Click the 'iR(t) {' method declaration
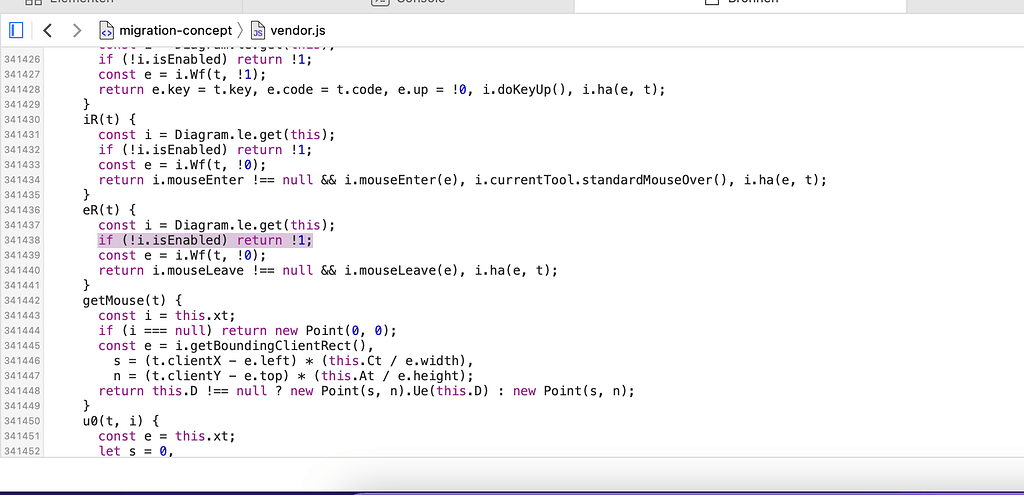Screen dimensions: 1024x495 pos(109,120)
